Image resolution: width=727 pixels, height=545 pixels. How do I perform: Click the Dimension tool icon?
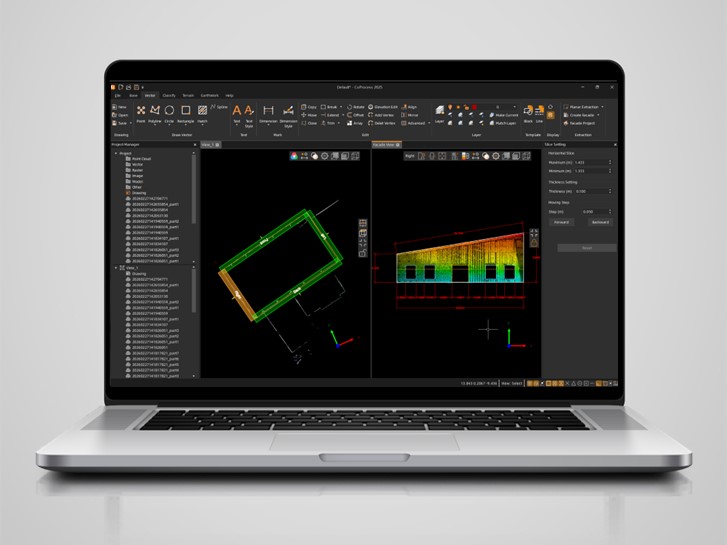click(x=268, y=110)
